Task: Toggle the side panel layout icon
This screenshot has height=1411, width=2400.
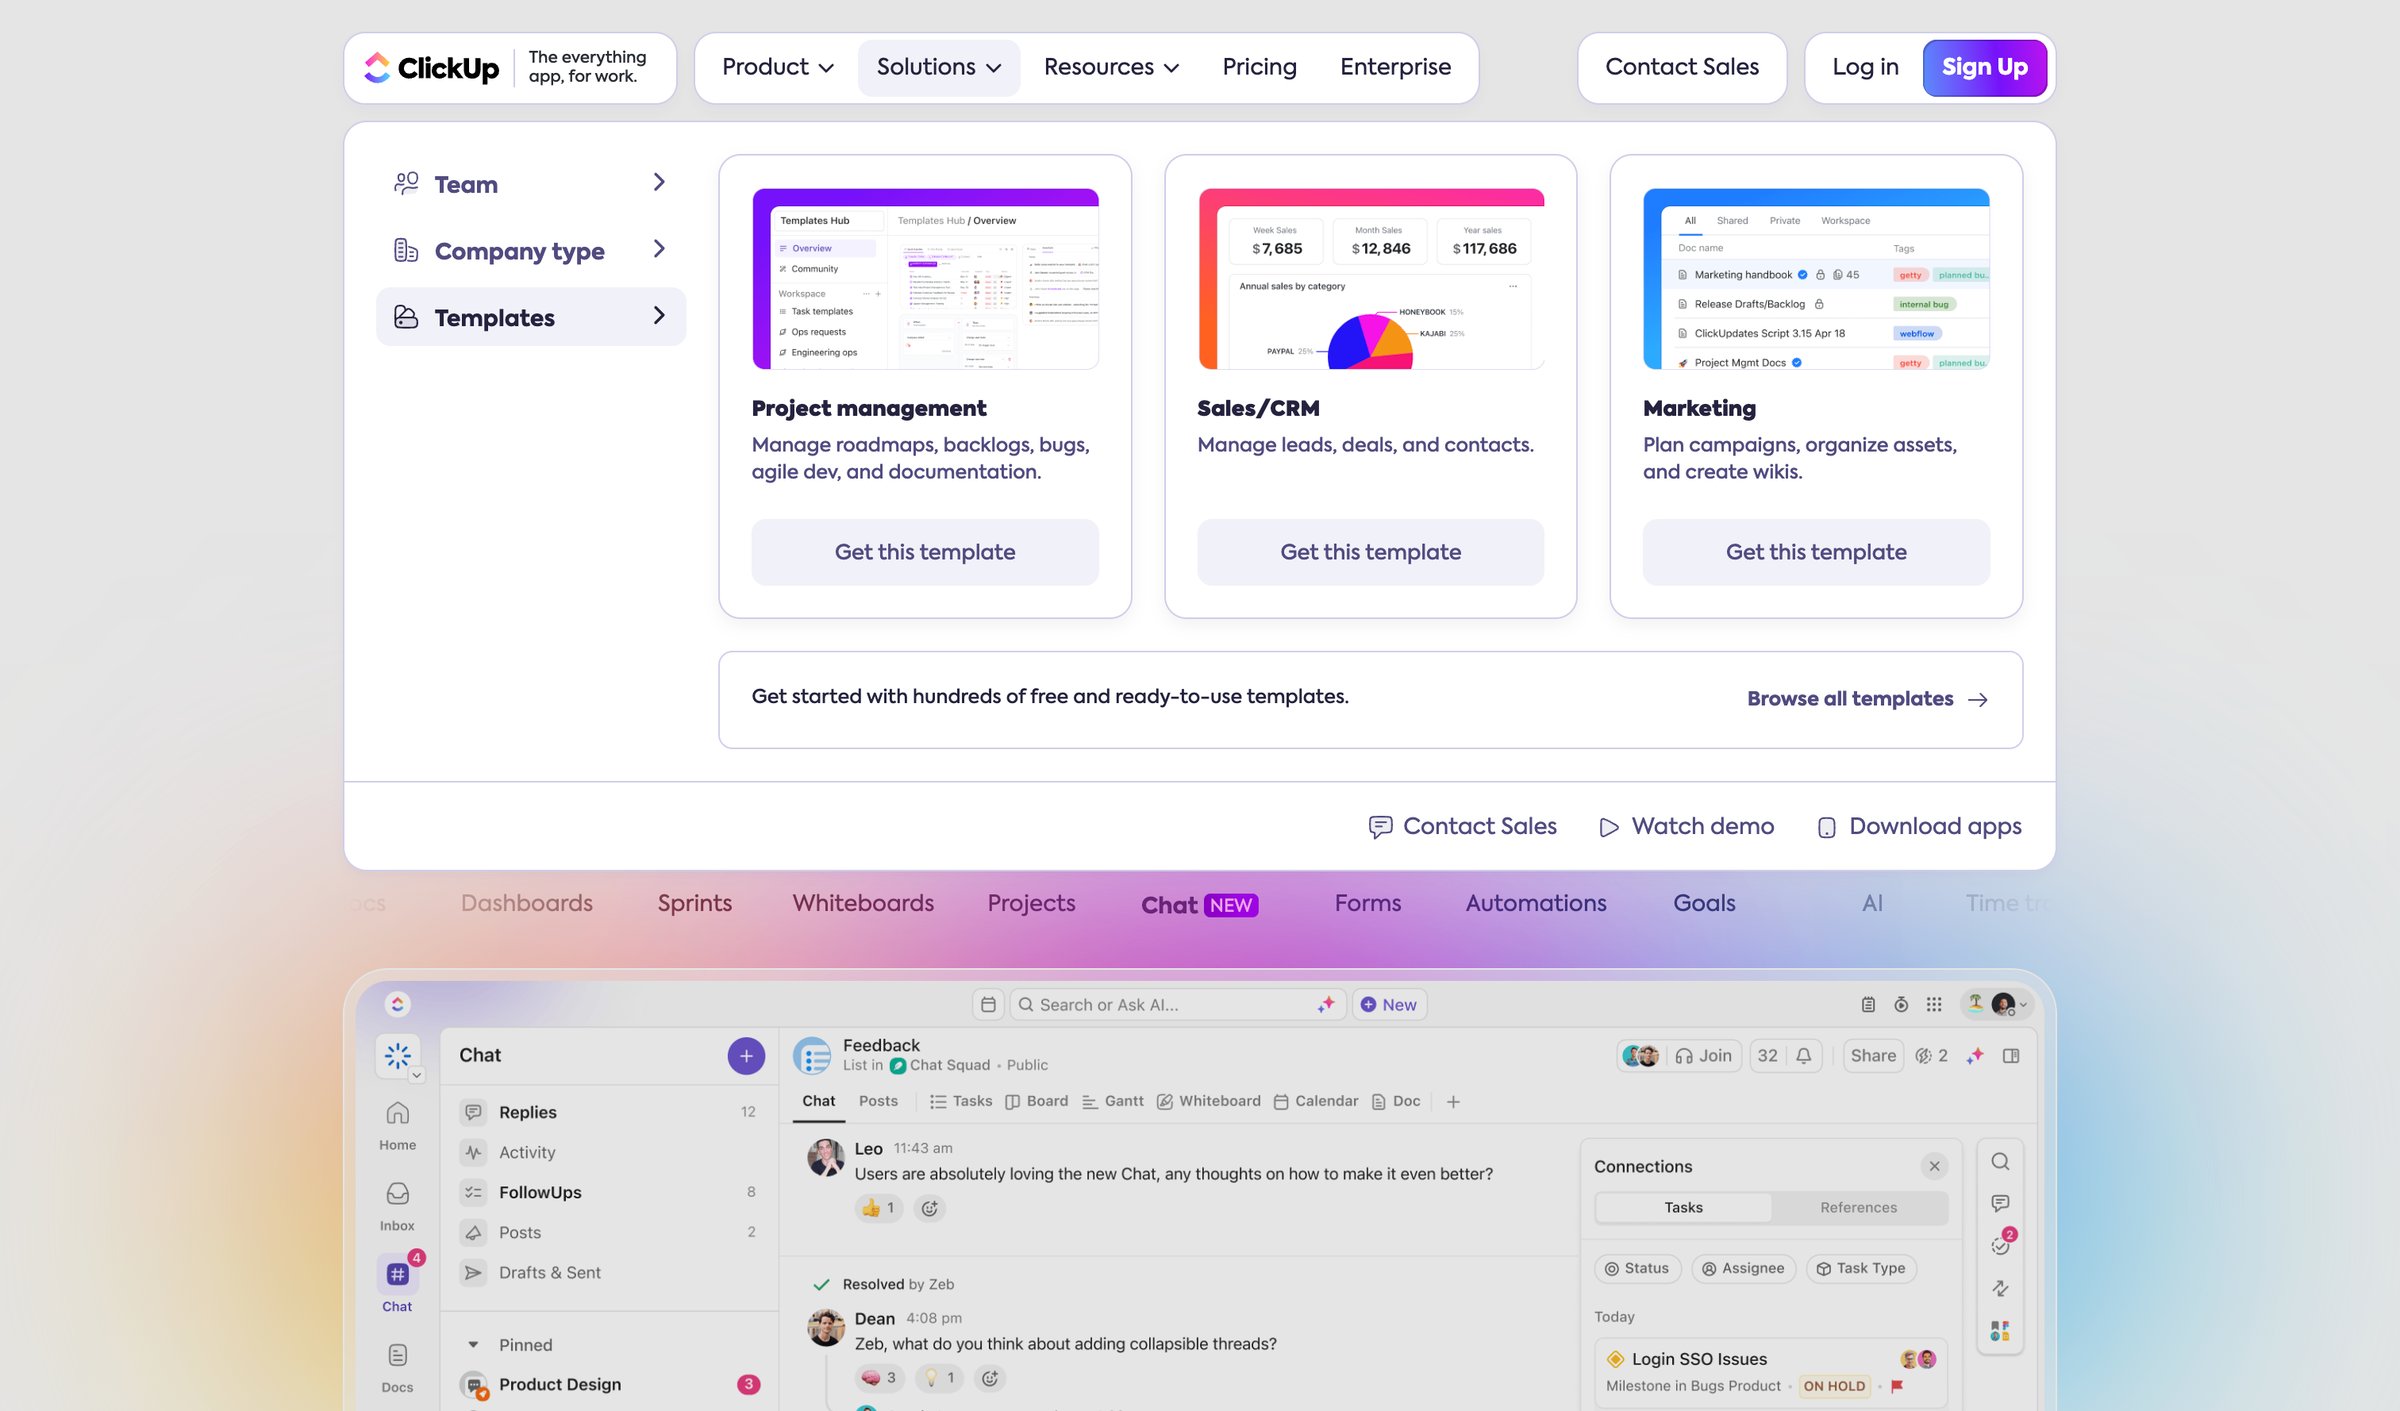Action: coord(2011,1056)
